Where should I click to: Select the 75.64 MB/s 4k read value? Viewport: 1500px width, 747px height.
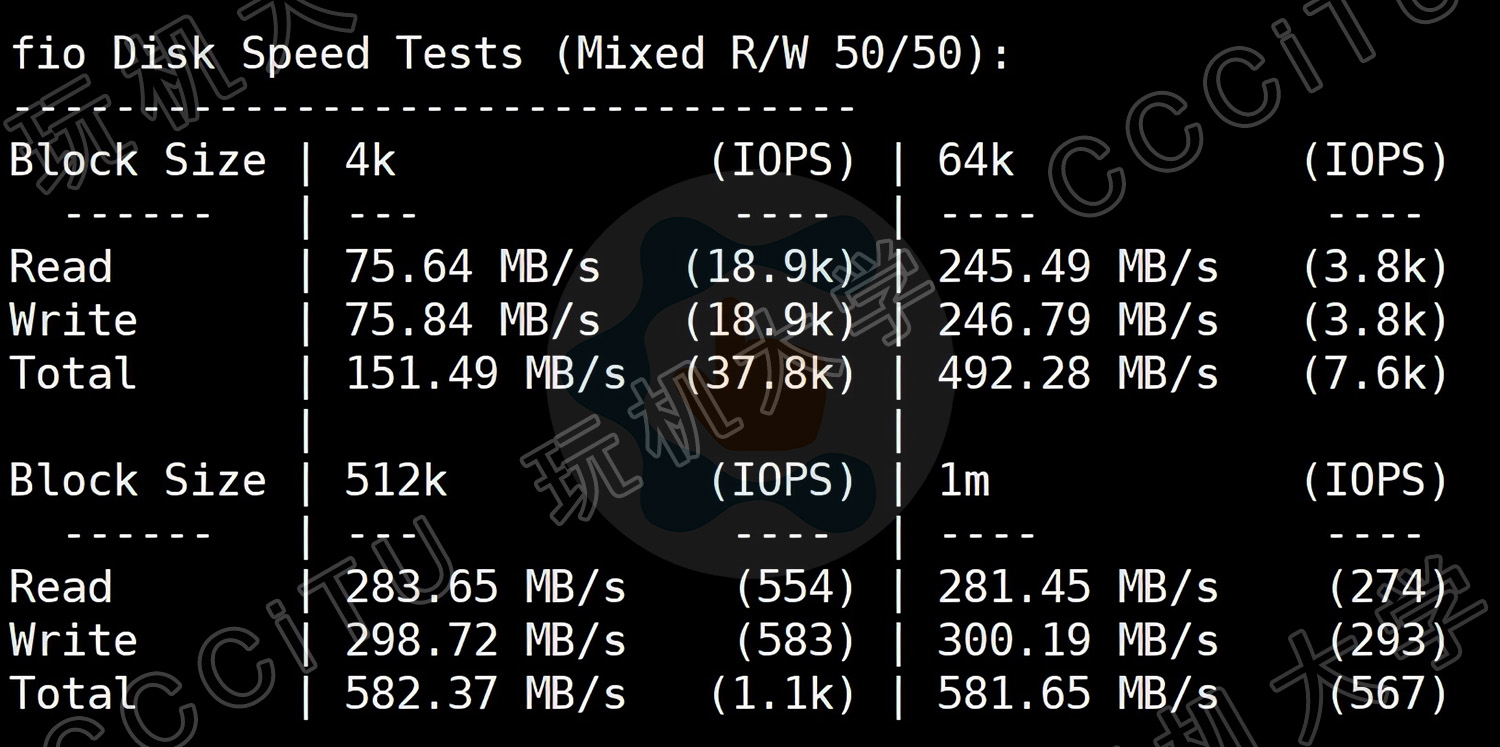point(473,267)
